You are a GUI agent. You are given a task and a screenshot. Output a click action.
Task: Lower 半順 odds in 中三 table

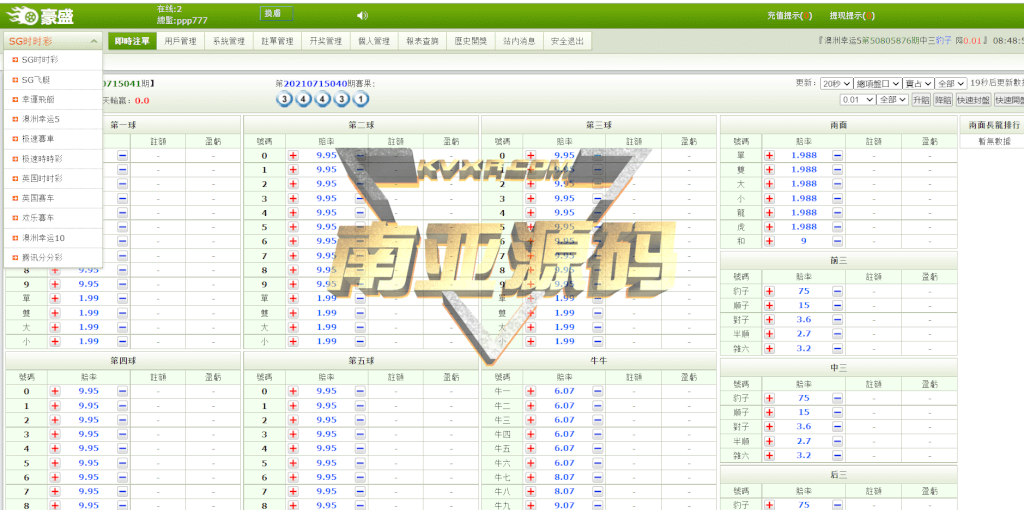click(x=837, y=441)
